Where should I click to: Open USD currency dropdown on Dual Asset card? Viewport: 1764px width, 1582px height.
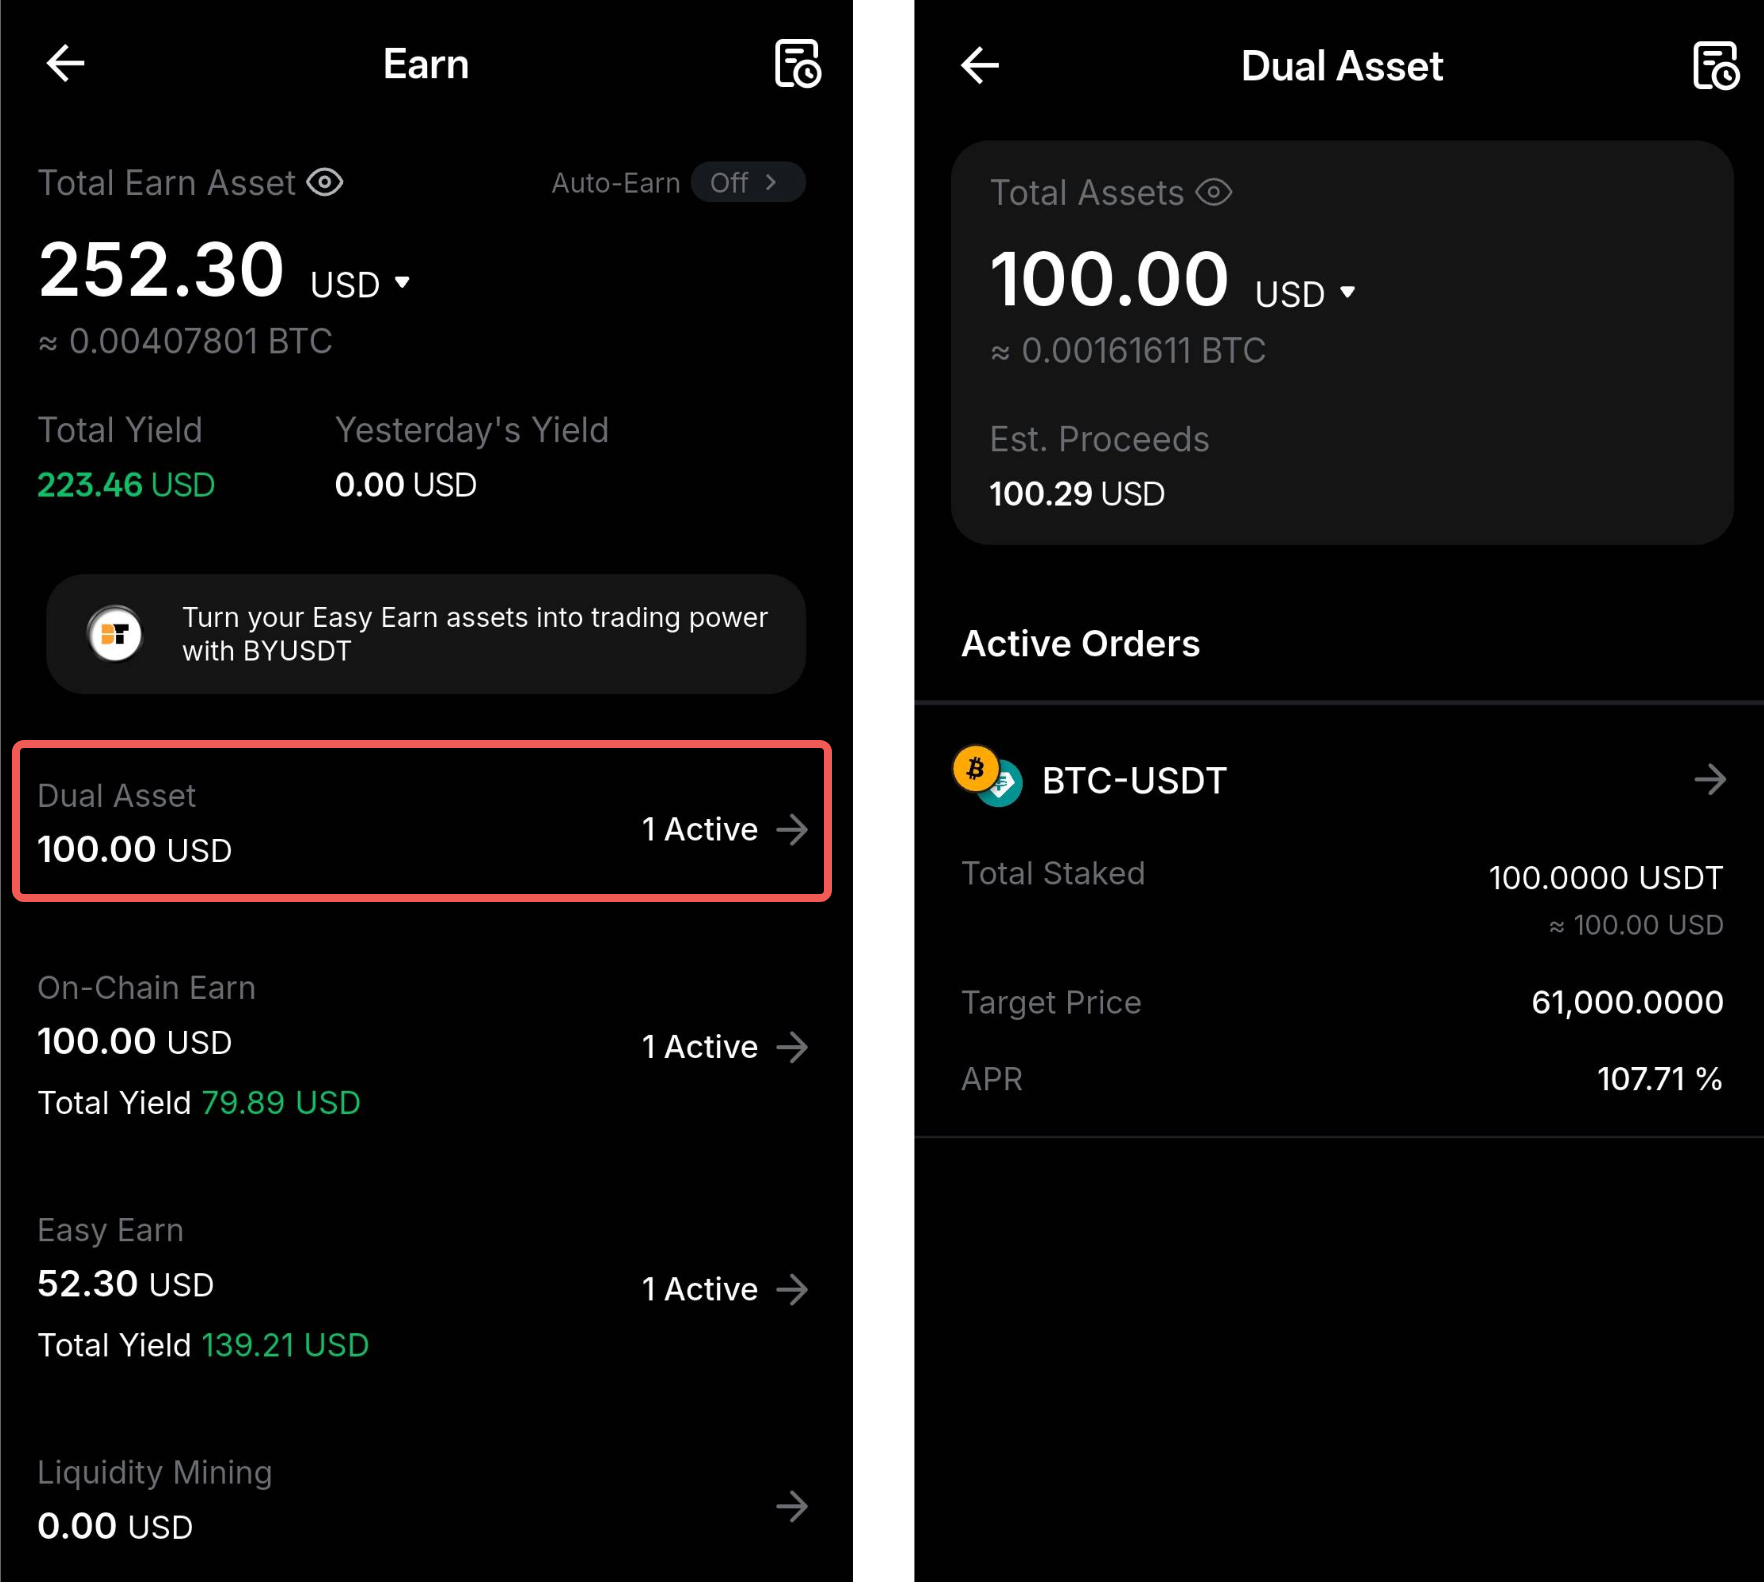pyautogui.click(x=1305, y=294)
